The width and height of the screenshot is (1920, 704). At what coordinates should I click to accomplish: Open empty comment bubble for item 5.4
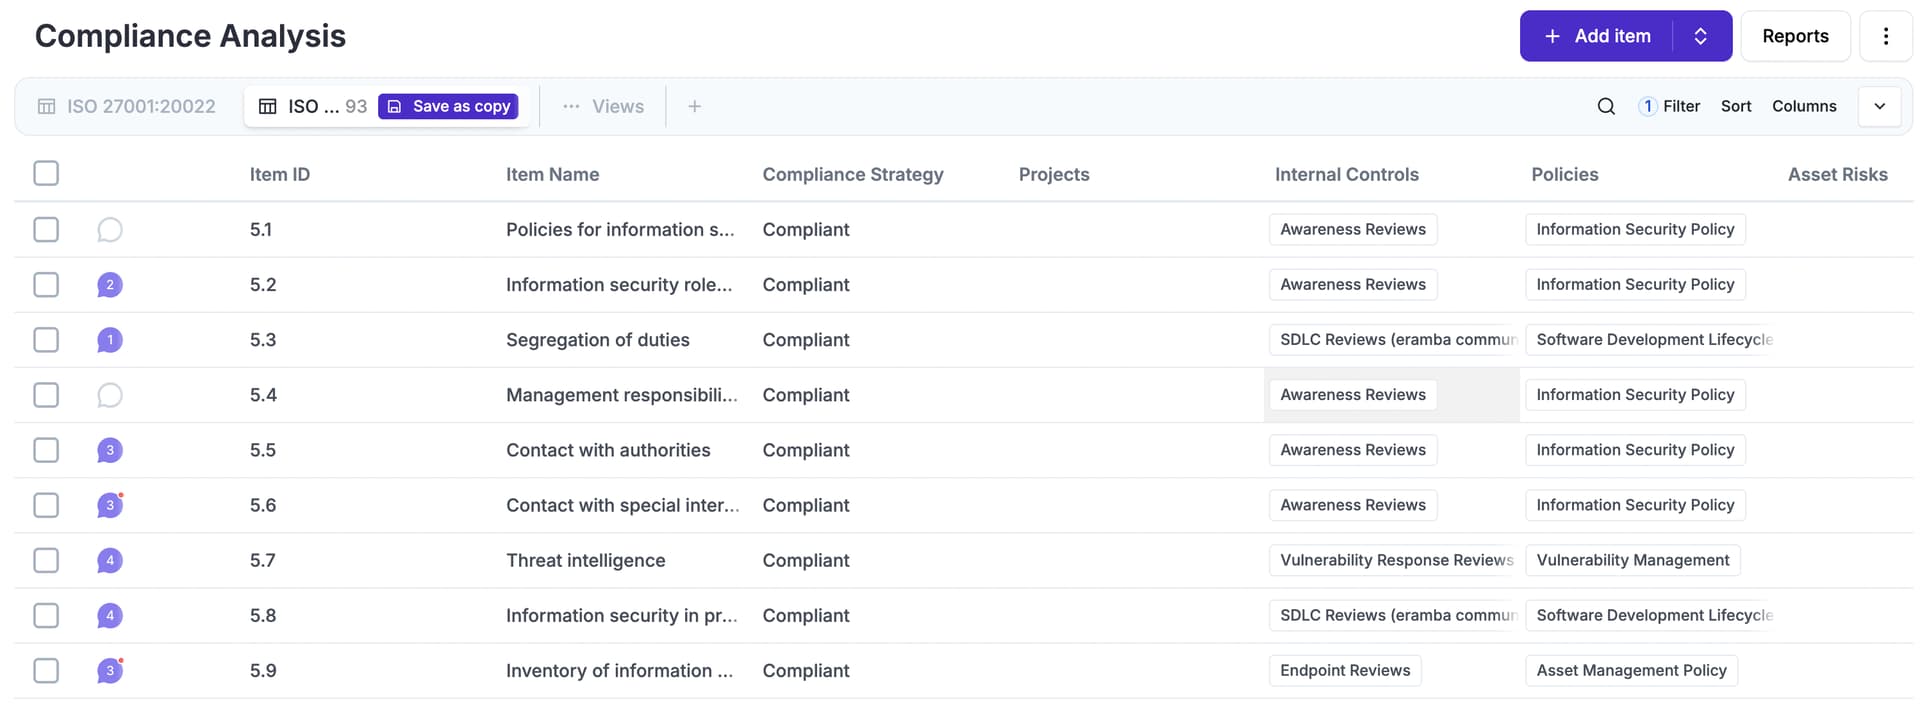coord(110,395)
